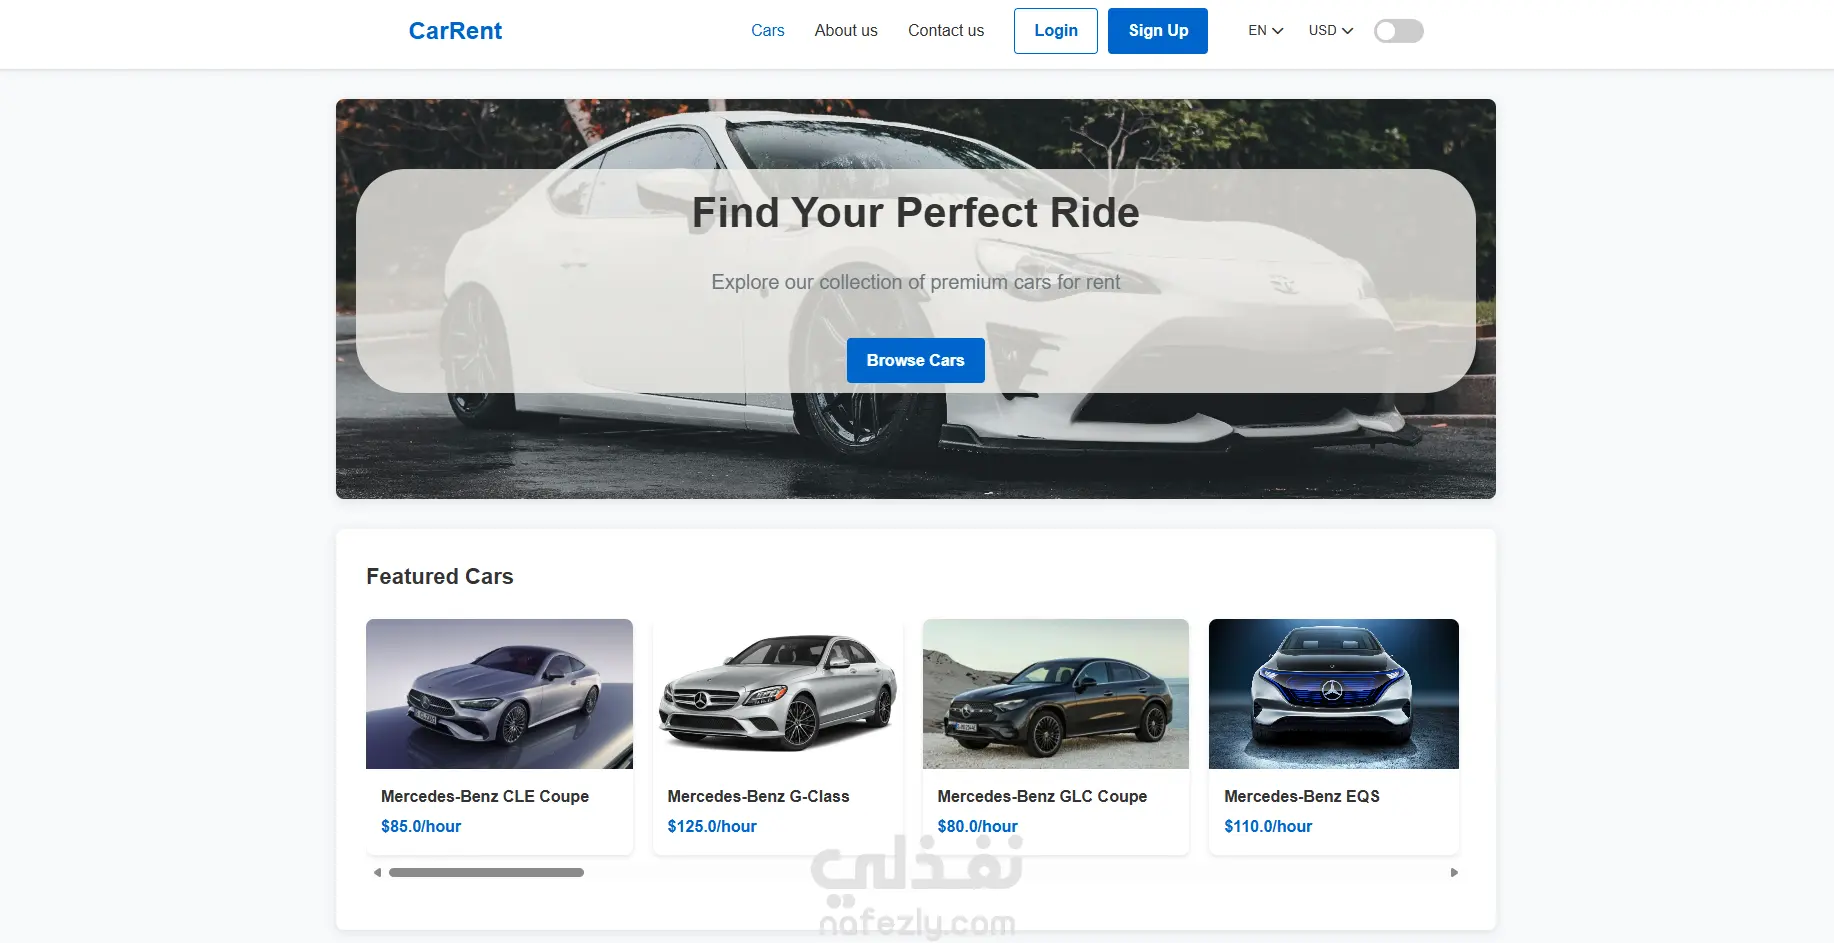Click the Browse Cars button
1834x943 pixels.
915,360
